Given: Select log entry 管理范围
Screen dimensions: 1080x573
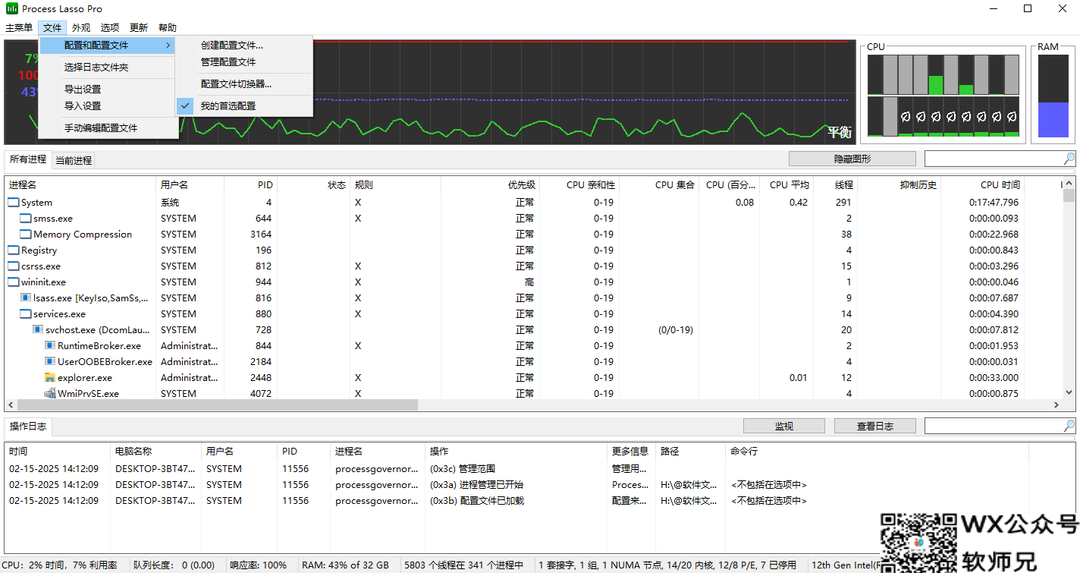Looking at the screenshot, I should pos(462,468).
